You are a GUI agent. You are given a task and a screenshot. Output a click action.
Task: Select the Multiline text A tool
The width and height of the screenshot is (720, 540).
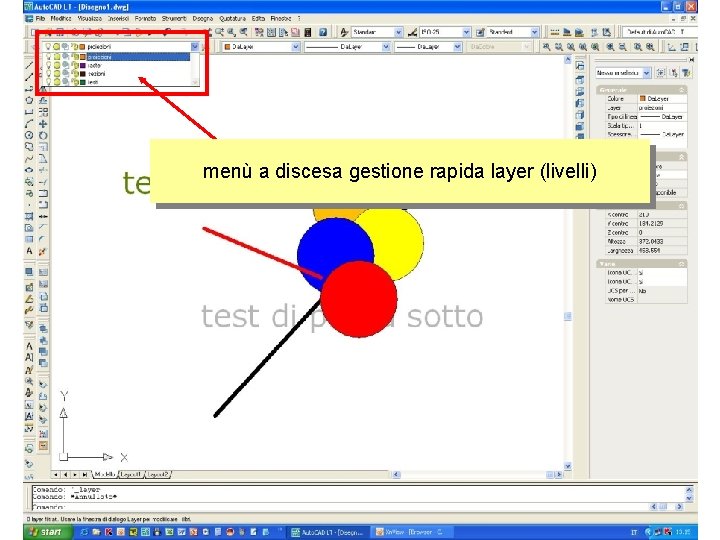click(x=29, y=251)
